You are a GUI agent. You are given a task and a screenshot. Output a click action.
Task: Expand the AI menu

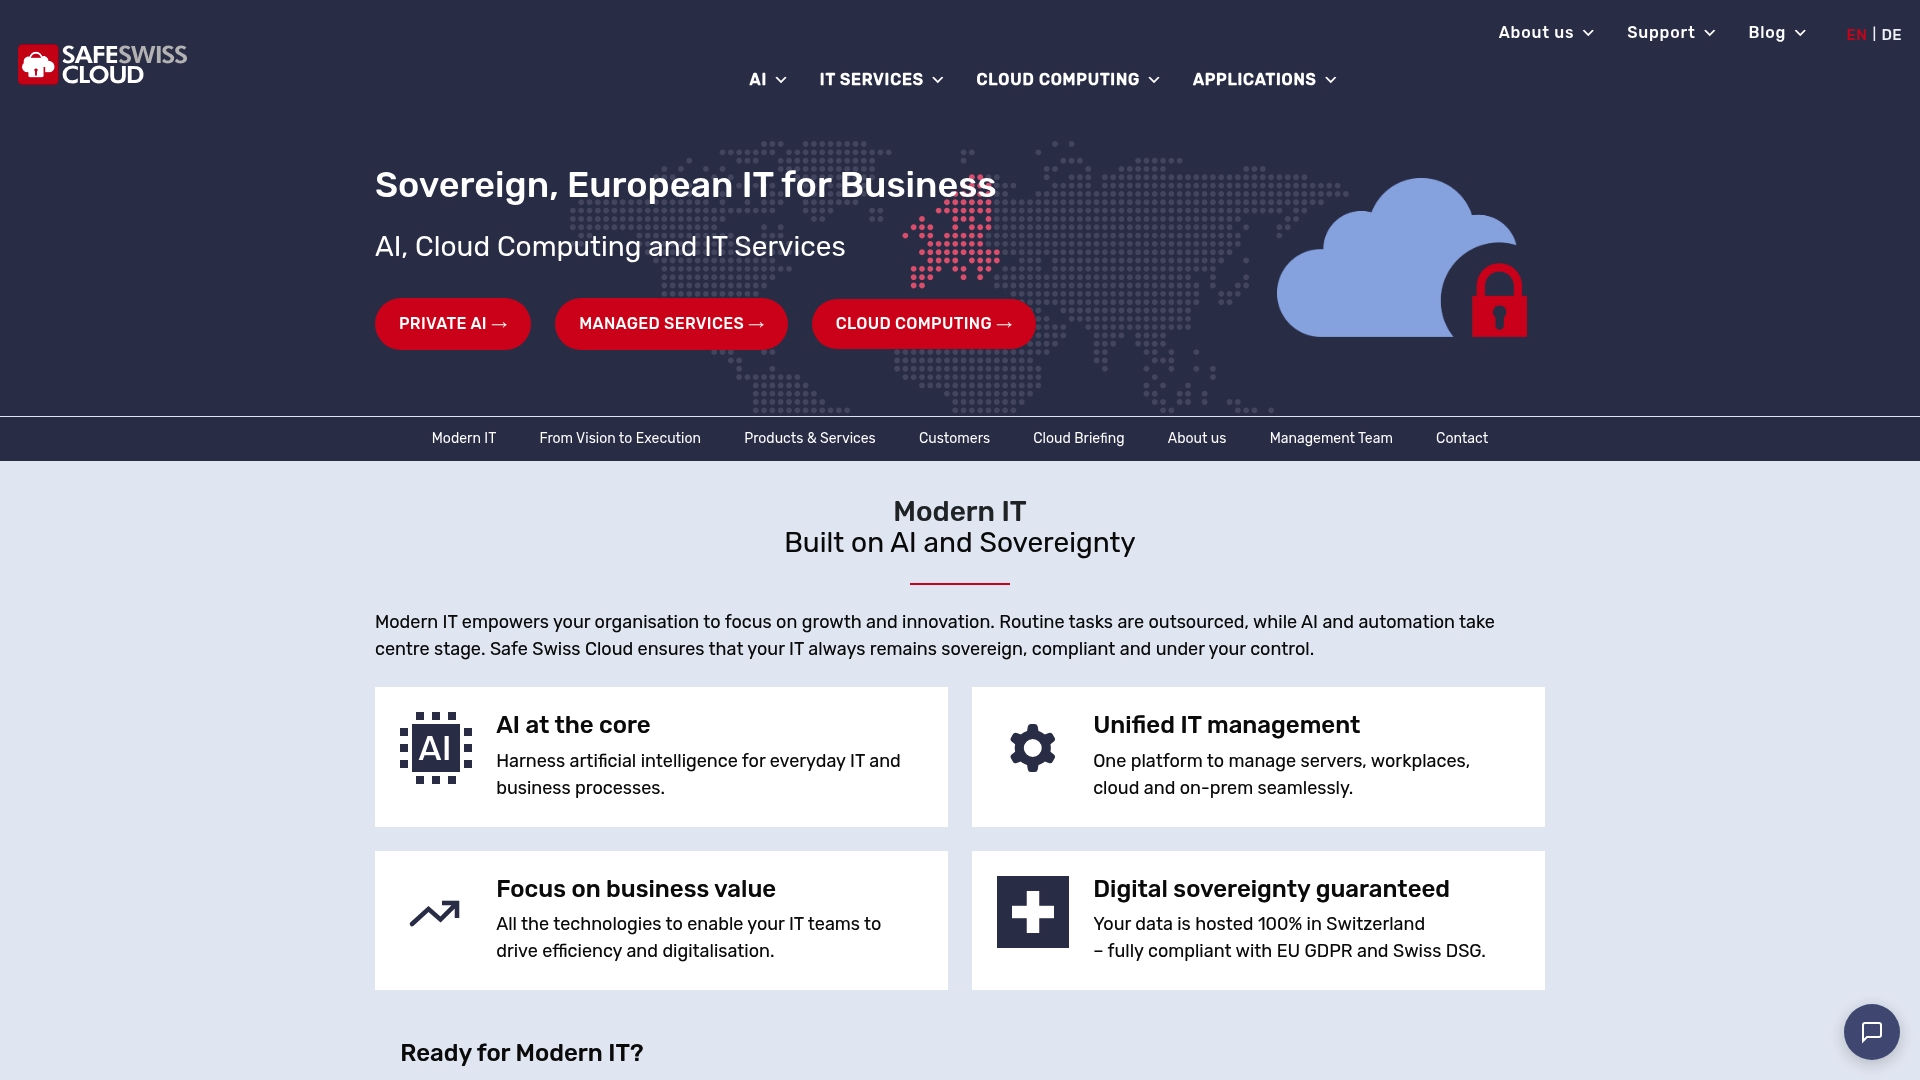[x=768, y=80]
